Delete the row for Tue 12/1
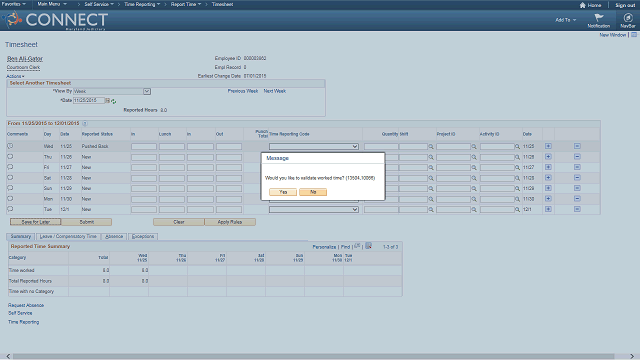640x360 pixels. [x=577, y=209]
